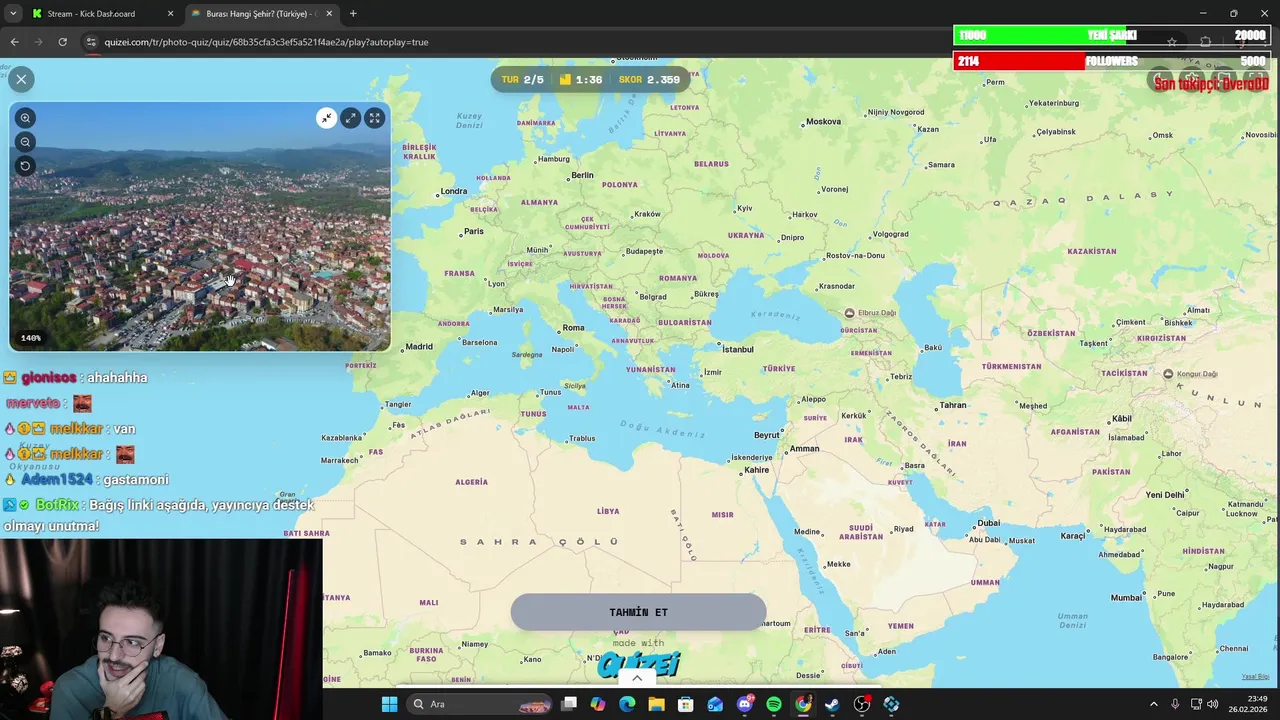Click the TUR 2/5 round counter
The image size is (1280, 720).
click(523, 80)
